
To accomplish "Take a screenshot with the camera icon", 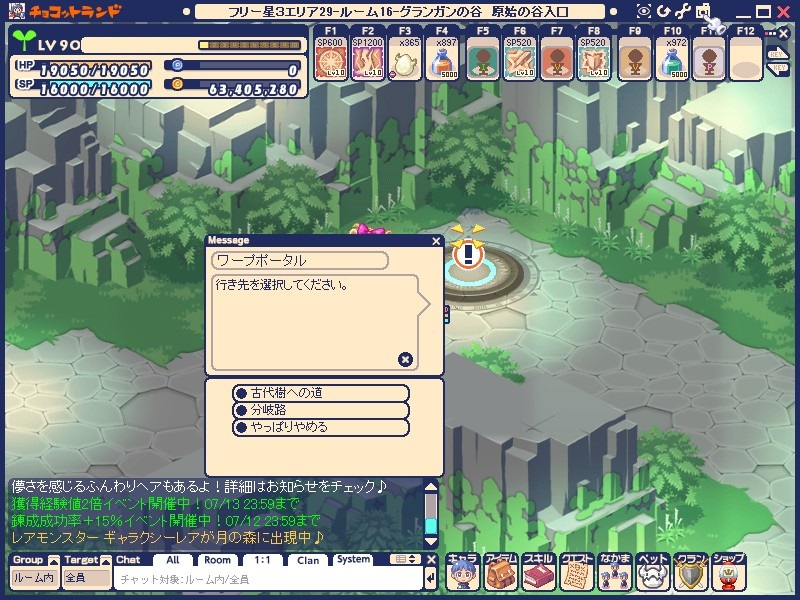I will [703, 11].
